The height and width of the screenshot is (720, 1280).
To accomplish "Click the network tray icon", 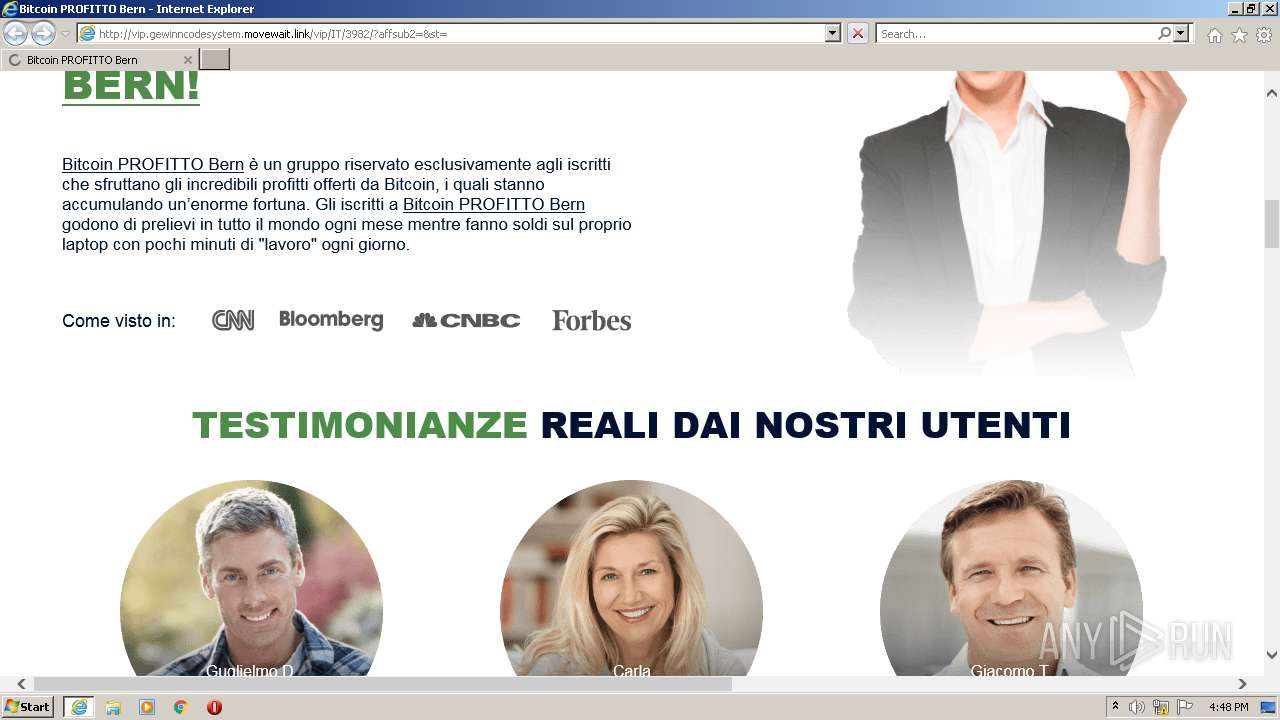I will coord(1161,707).
